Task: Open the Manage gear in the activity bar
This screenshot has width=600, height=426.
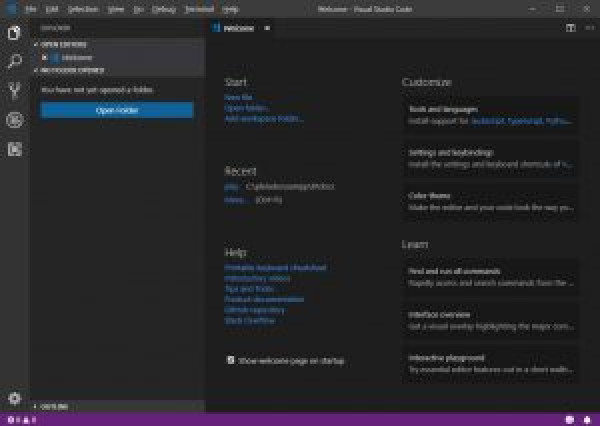Action: (15, 398)
